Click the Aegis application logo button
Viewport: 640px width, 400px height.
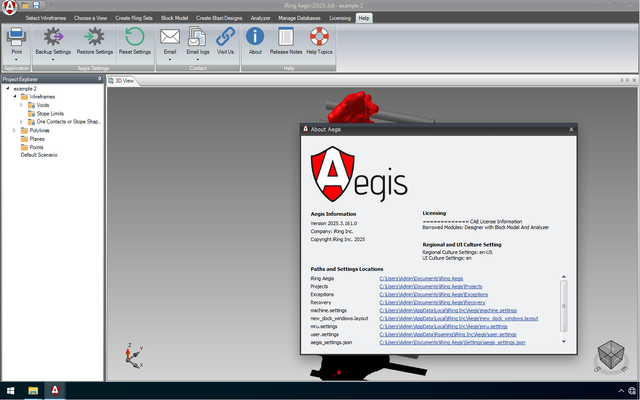(x=9, y=7)
